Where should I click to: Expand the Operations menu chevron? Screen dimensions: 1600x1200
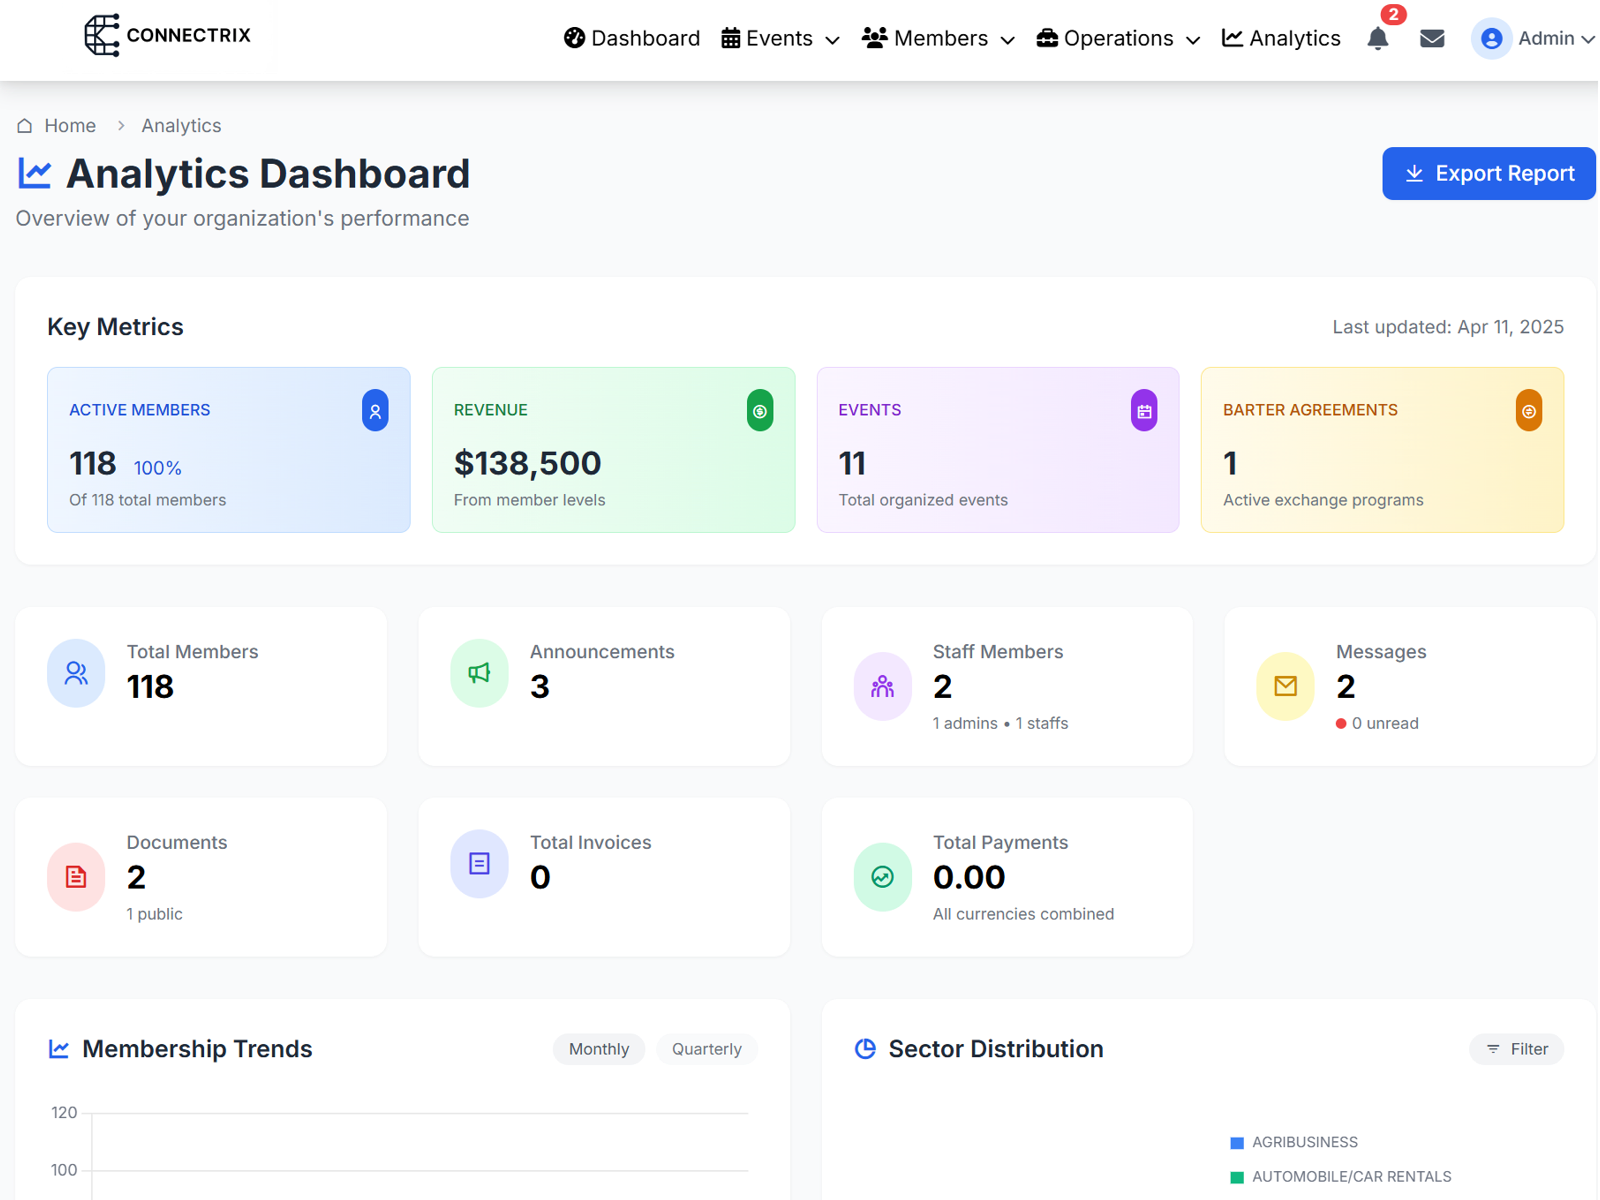(x=1192, y=40)
